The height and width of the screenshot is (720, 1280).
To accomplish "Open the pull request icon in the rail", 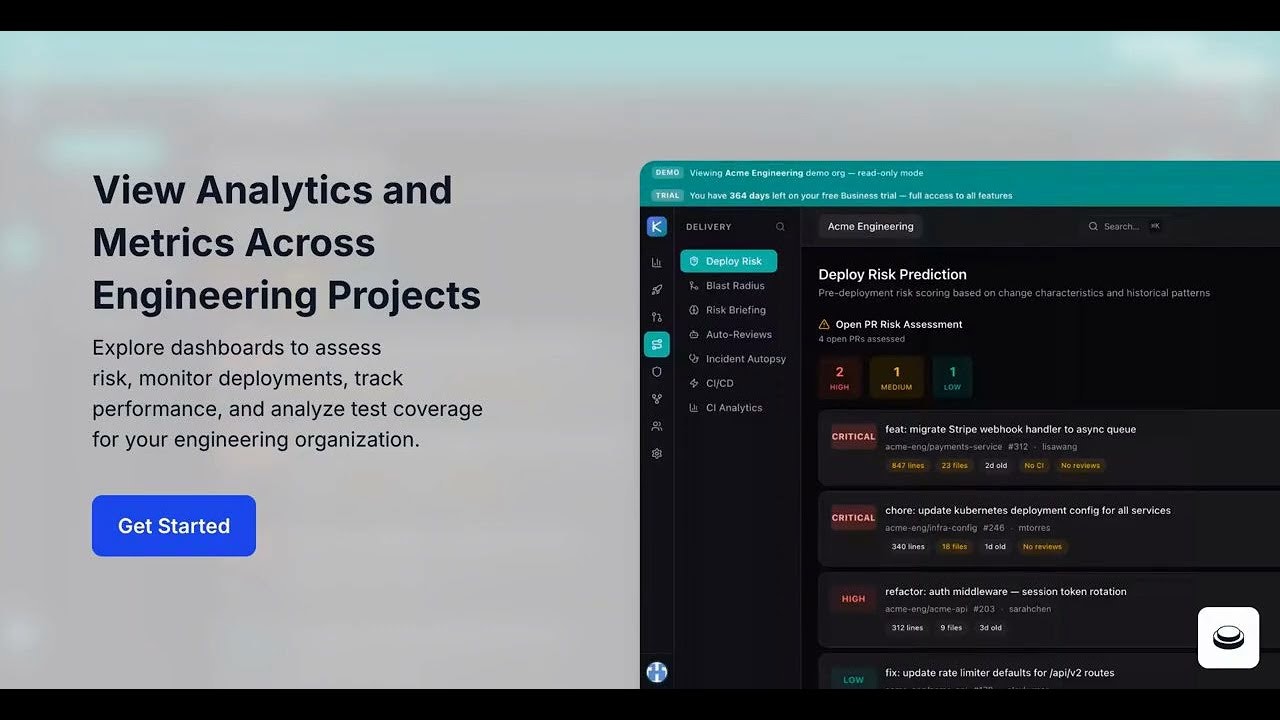I will click(657, 317).
